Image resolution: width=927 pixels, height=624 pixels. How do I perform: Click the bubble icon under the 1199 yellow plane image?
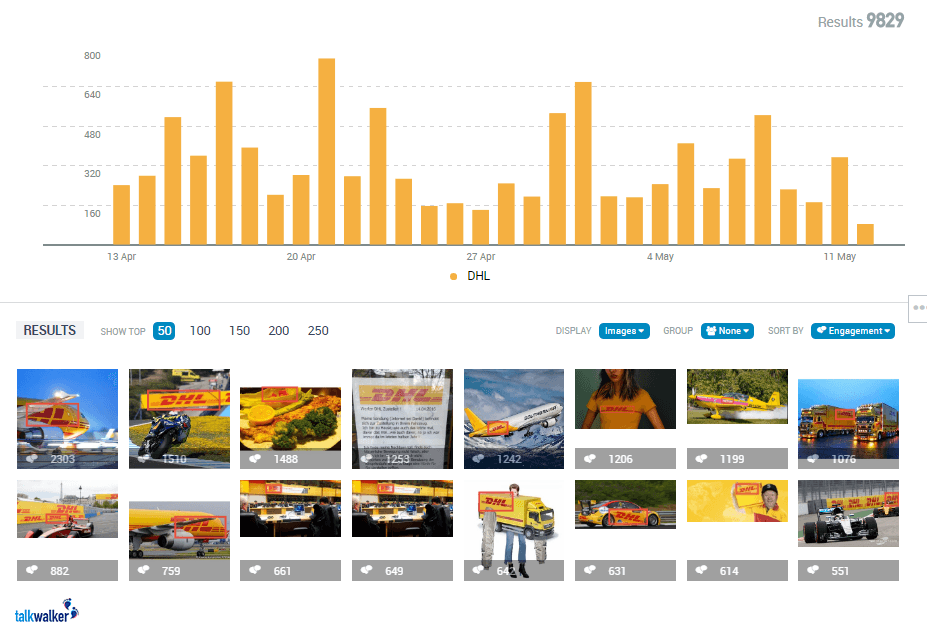click(700, 458)
